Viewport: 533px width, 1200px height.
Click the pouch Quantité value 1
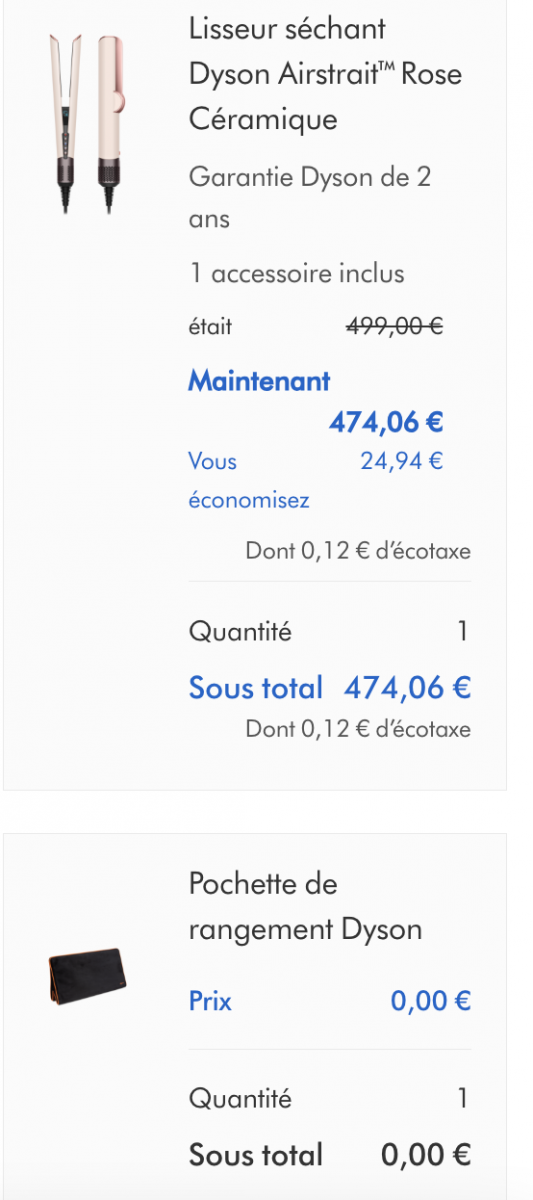tap(463, 1099)
